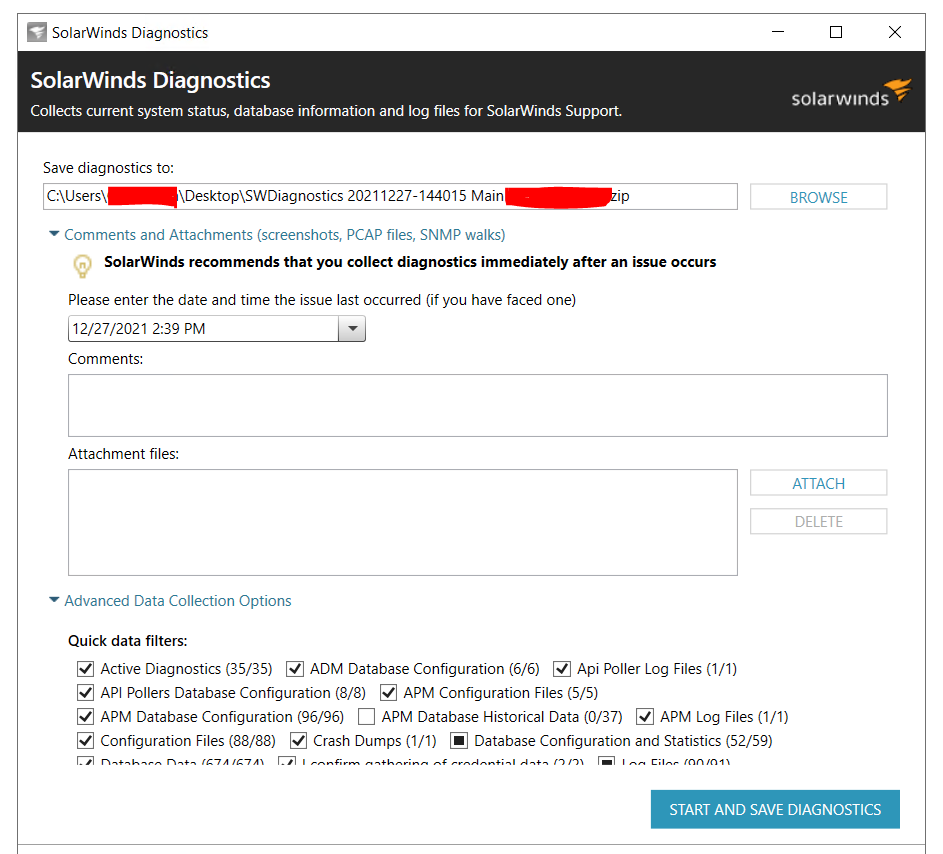The height and width of the screenshot is (854, 943).
Task: Enable APM Database Historical Data (0/37)
Action: click(366, 717)
